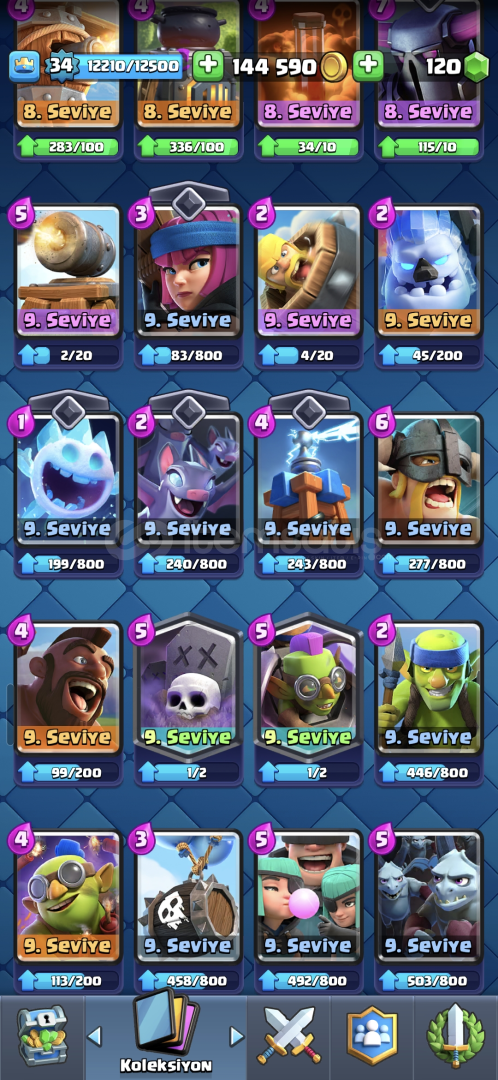Tap the green plus beside gold

[369, 66]
